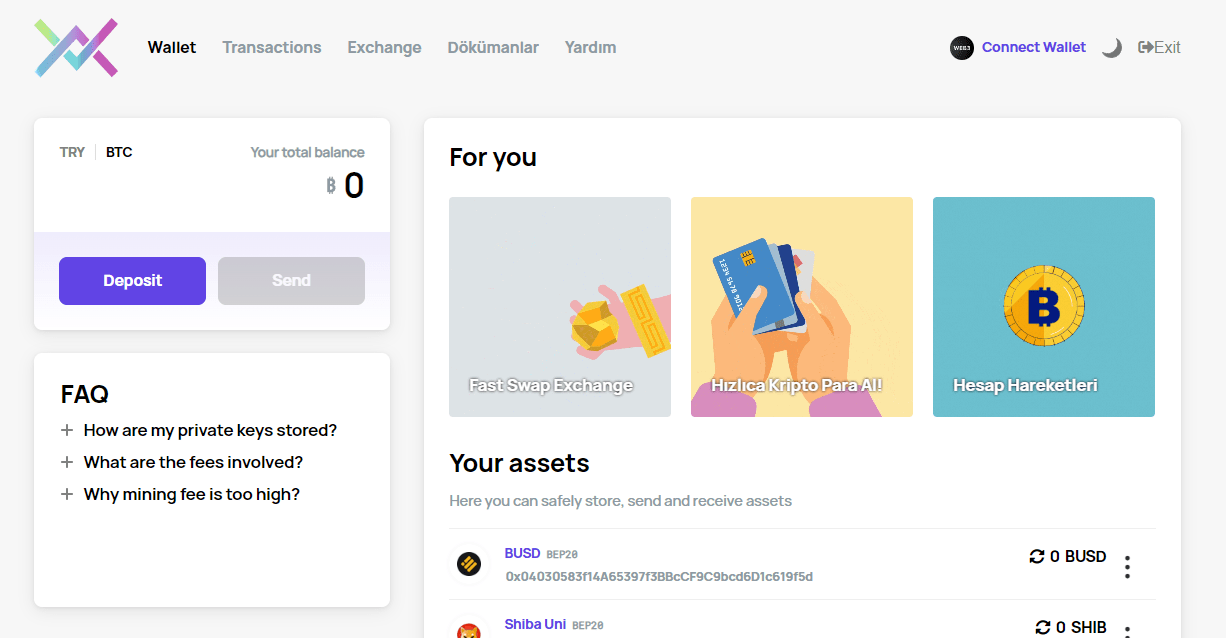The image size is (1226, 638).
Task: Click the Exit logout icon
Action: click(x=1146, y=47)
